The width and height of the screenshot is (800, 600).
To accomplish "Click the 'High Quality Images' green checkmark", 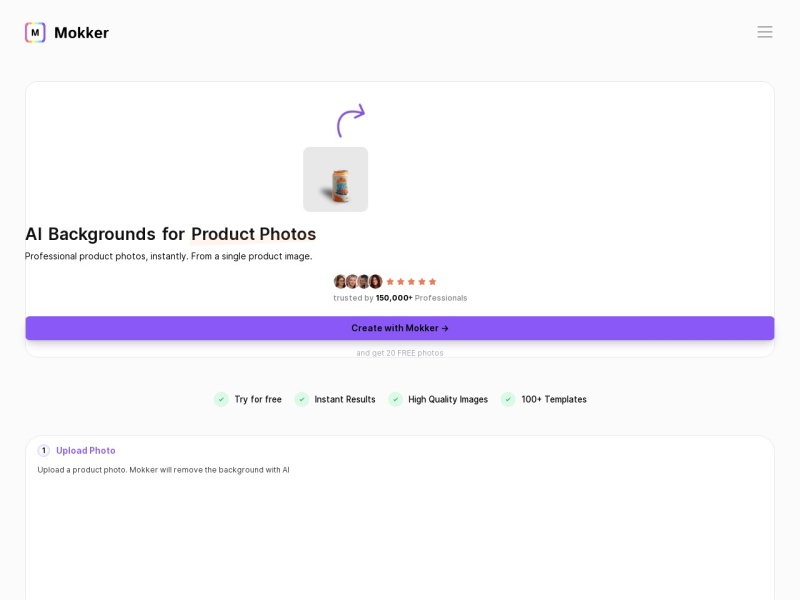I will pyautogui.click(x=395, y=399).
